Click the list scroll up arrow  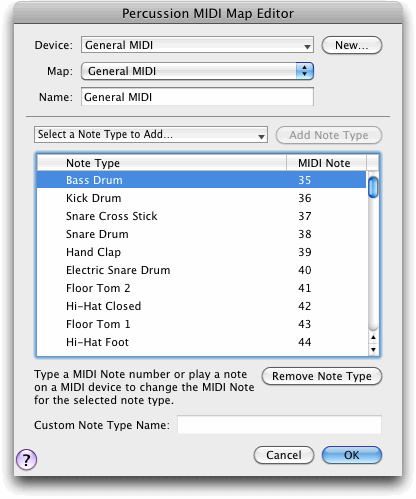373,337
